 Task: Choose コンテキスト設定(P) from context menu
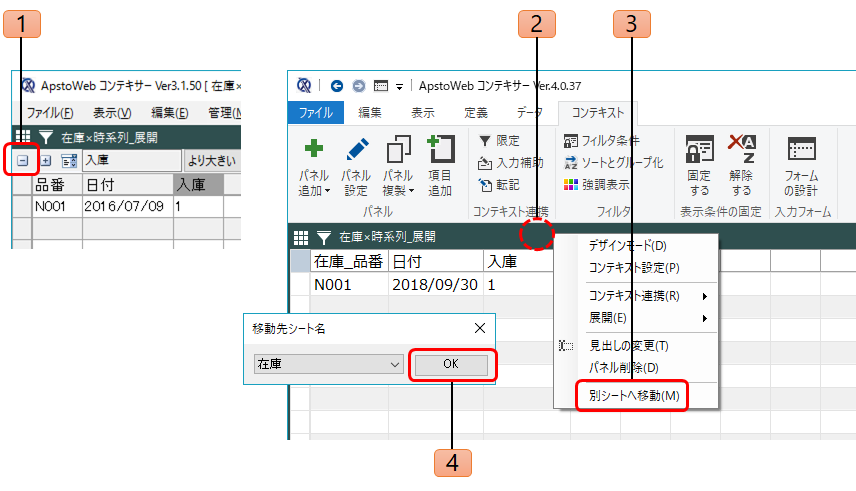click(x=636, y=268)
